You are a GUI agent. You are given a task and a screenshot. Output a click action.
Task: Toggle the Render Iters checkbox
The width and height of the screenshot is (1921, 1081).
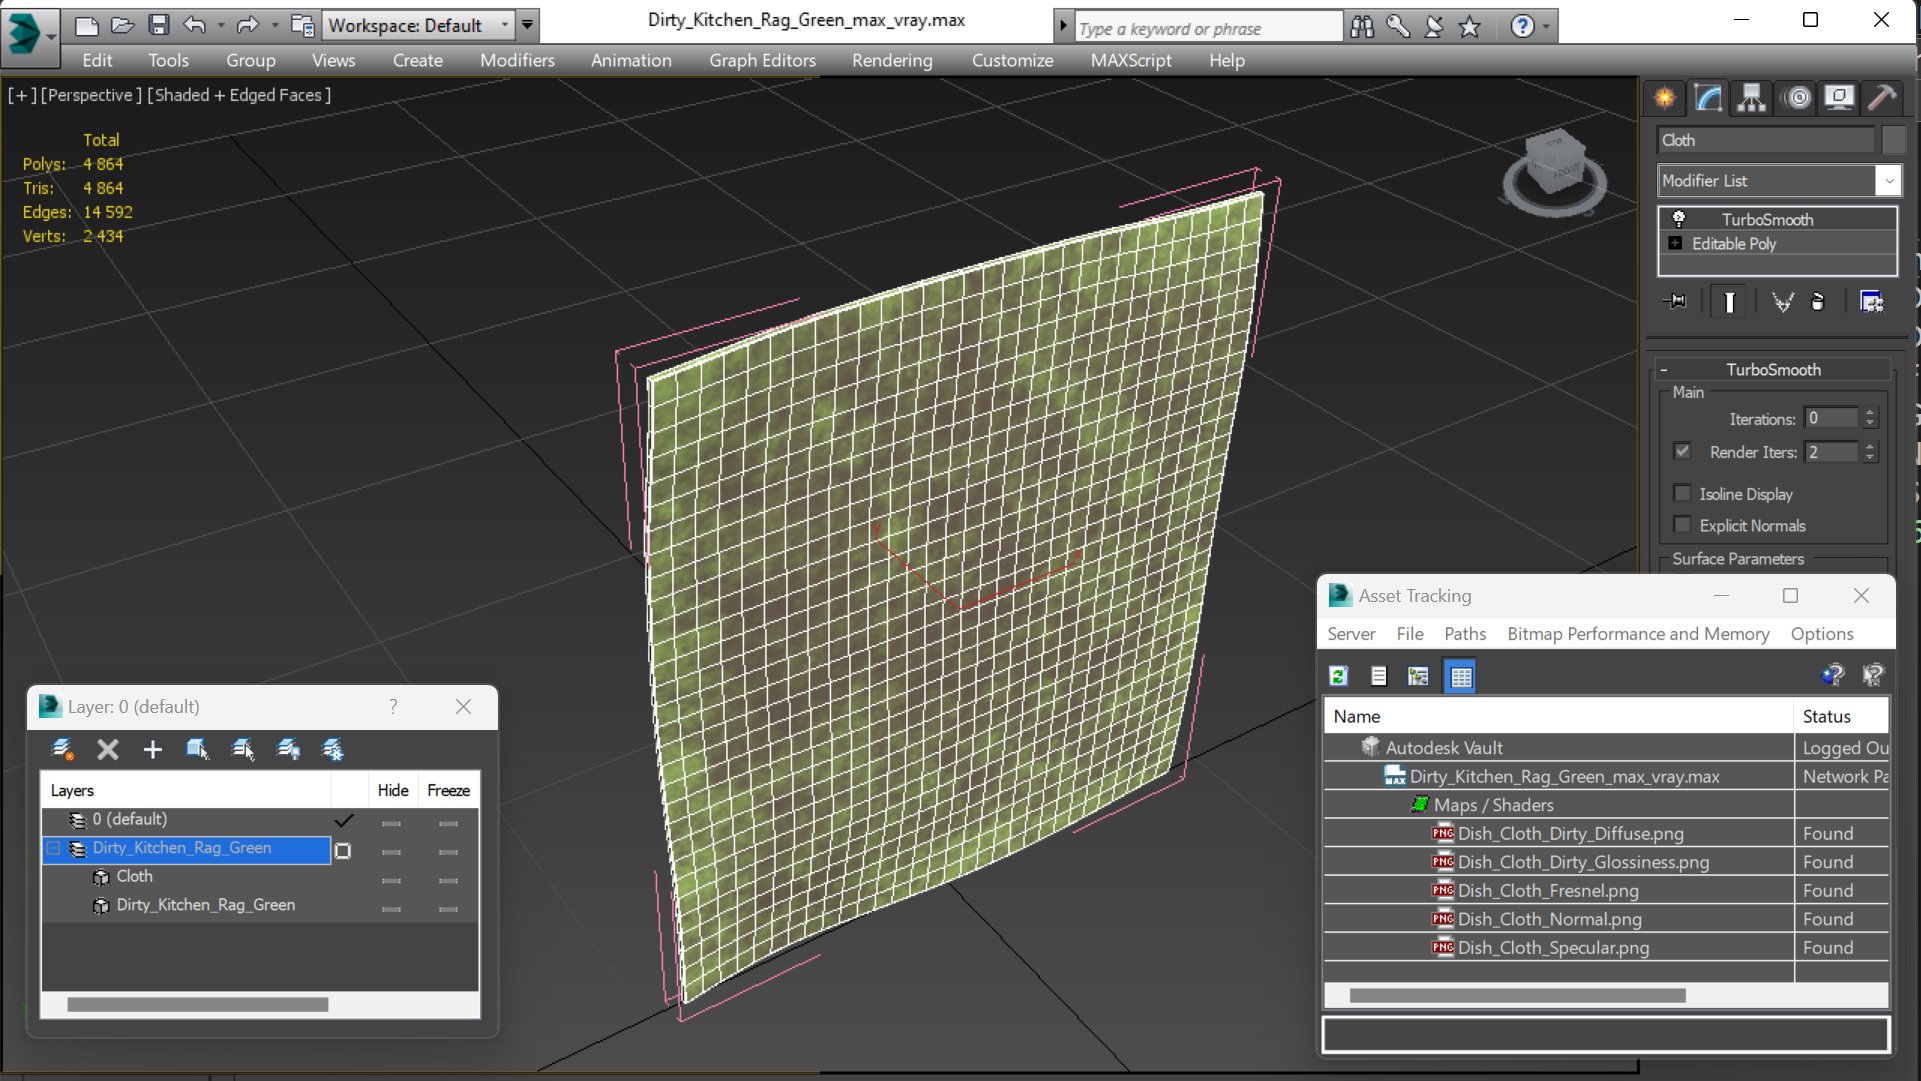point(1682,451)
